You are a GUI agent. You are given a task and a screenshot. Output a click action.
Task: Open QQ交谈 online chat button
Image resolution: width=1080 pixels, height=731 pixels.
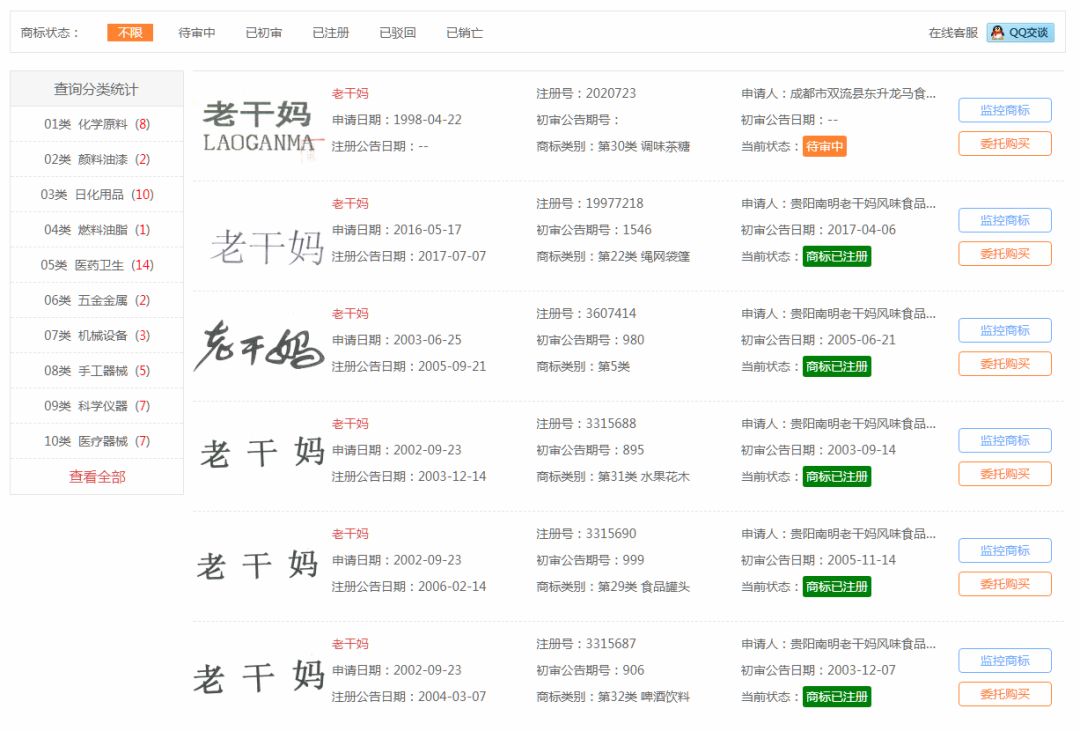[x=1020, y=32]
